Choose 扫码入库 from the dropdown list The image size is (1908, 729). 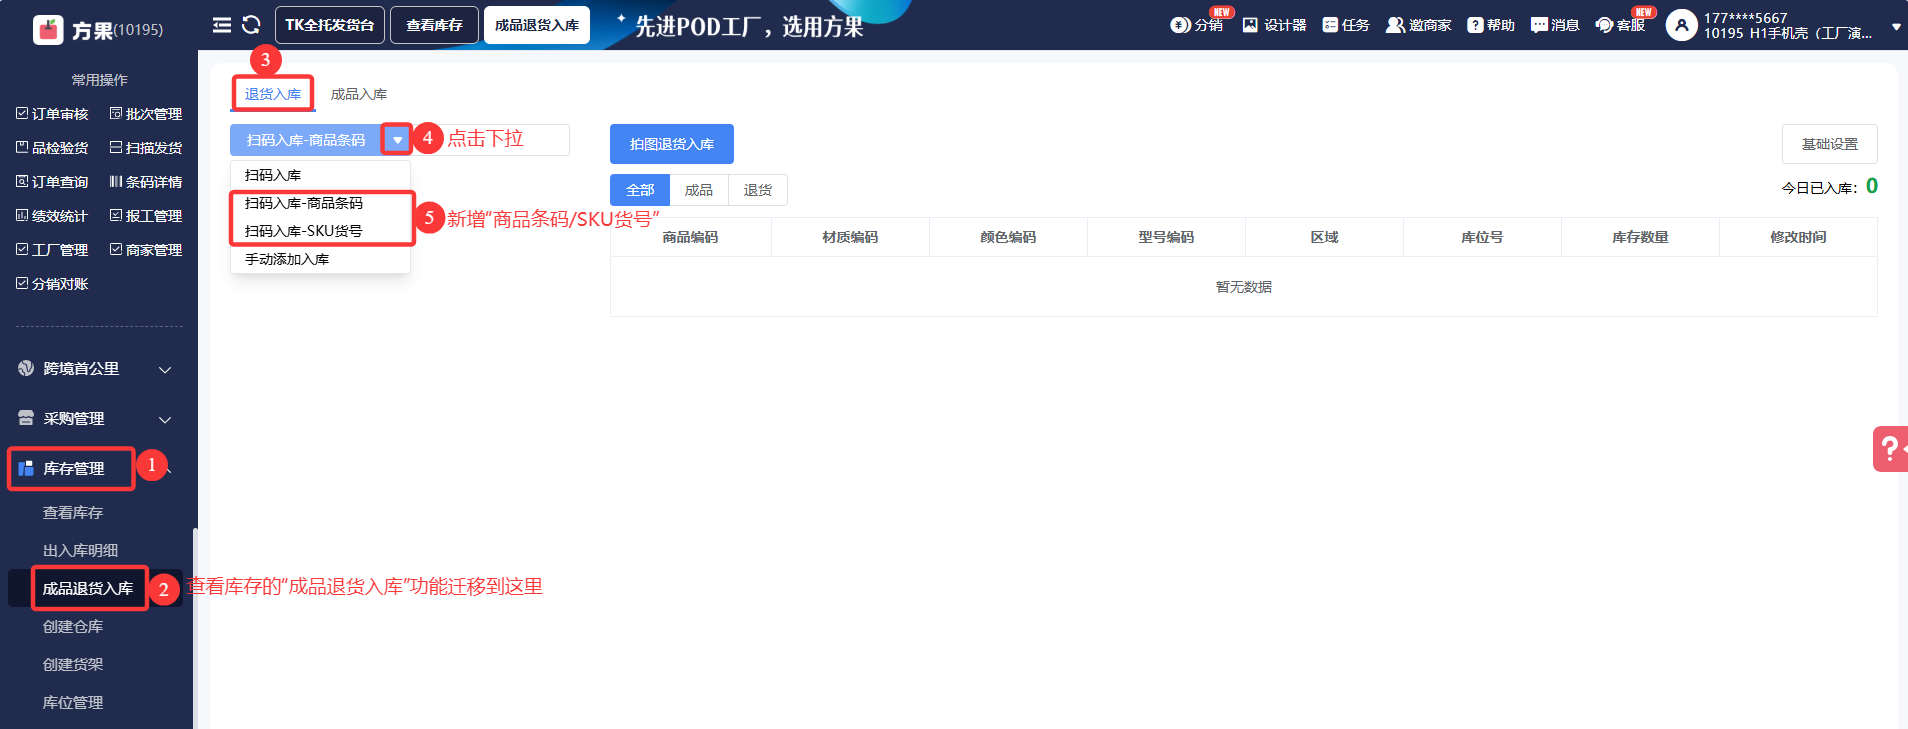pos(320,175)
